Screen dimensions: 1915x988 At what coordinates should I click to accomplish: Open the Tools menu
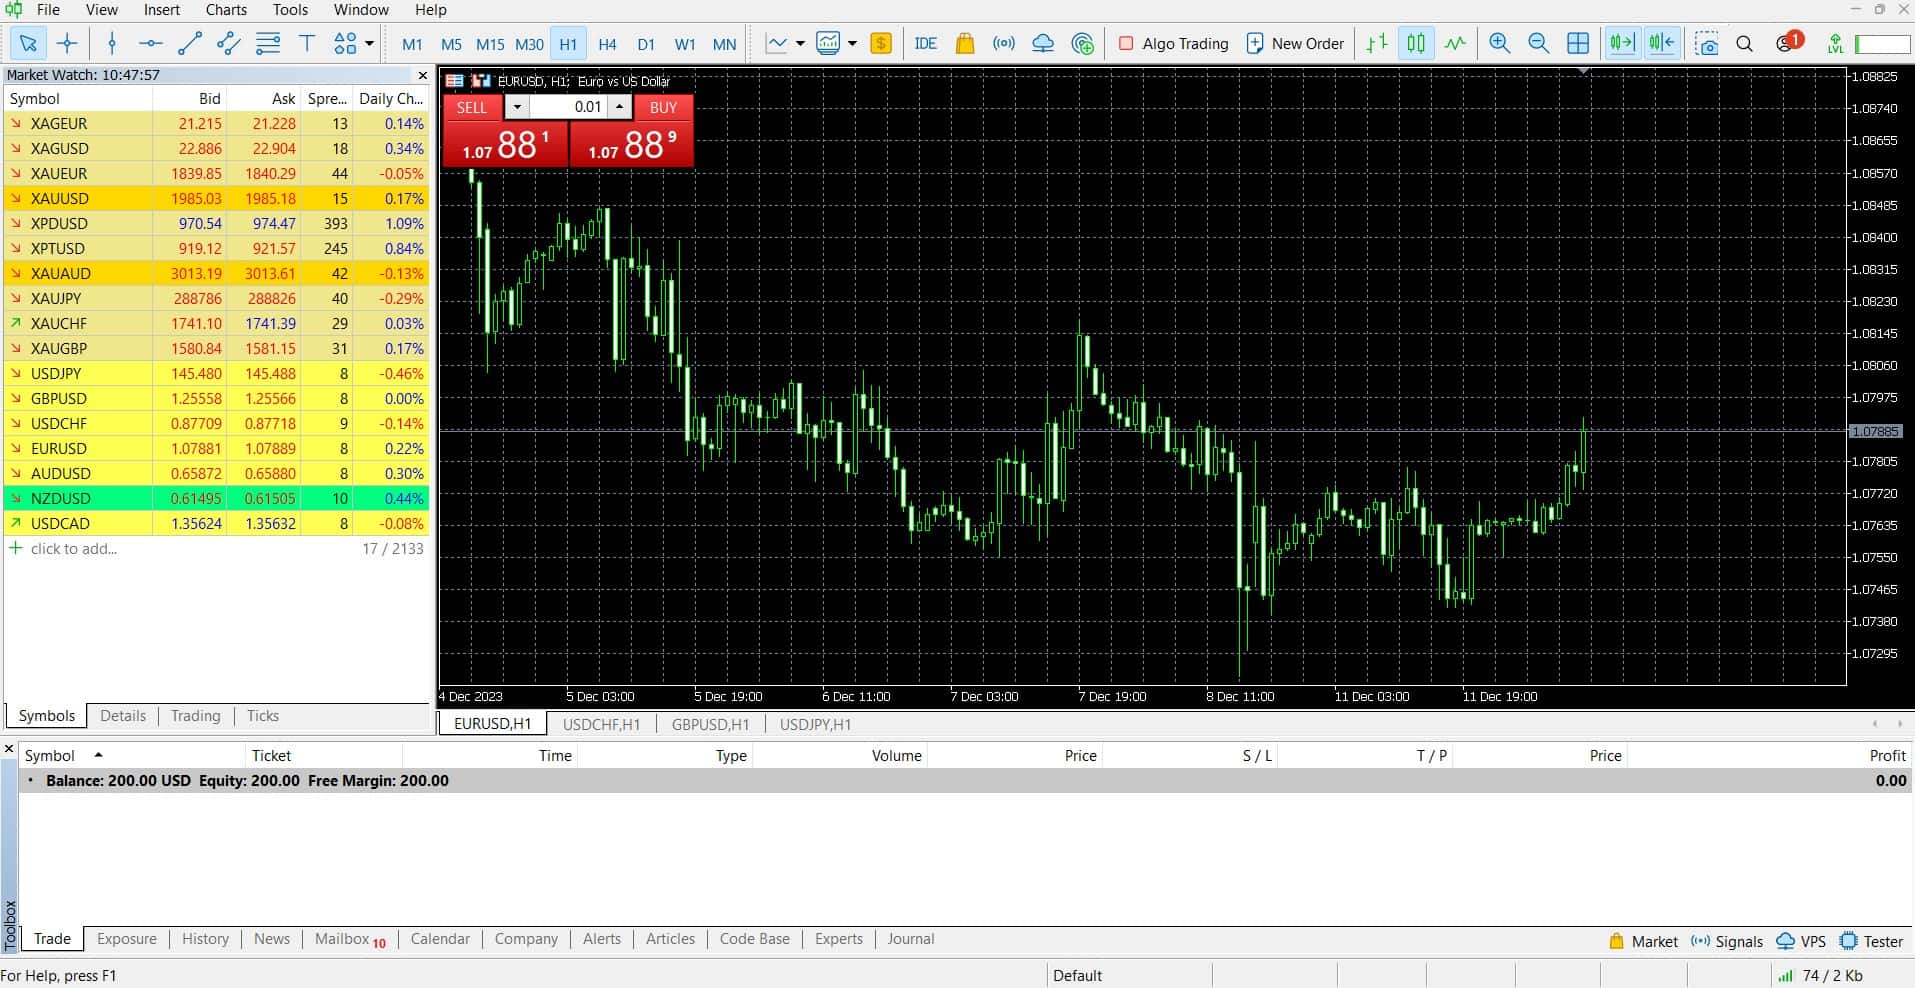coord(290,10)
